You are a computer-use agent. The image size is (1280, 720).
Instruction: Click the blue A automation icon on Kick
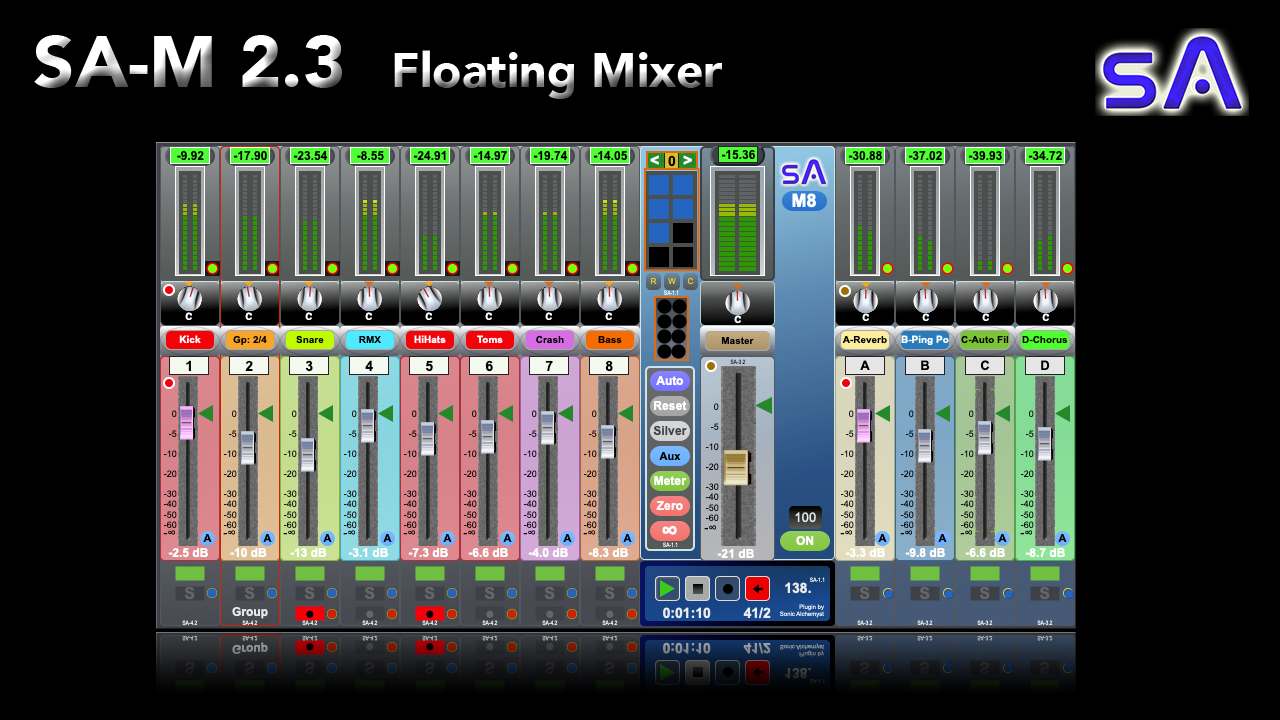[x=207, y=538]
